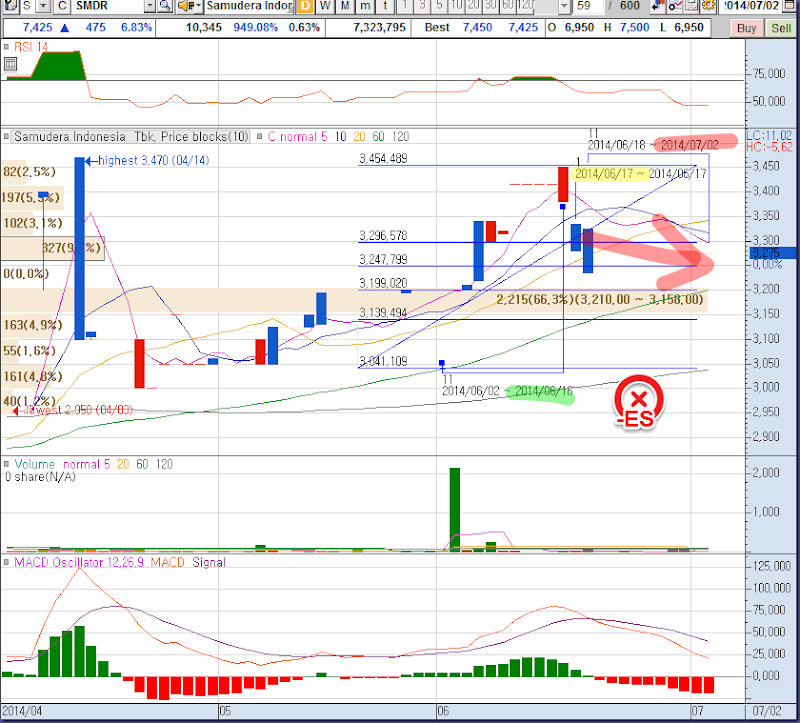Click the 3,296,578 price level label
800x723 pixels.
[383, 236]
